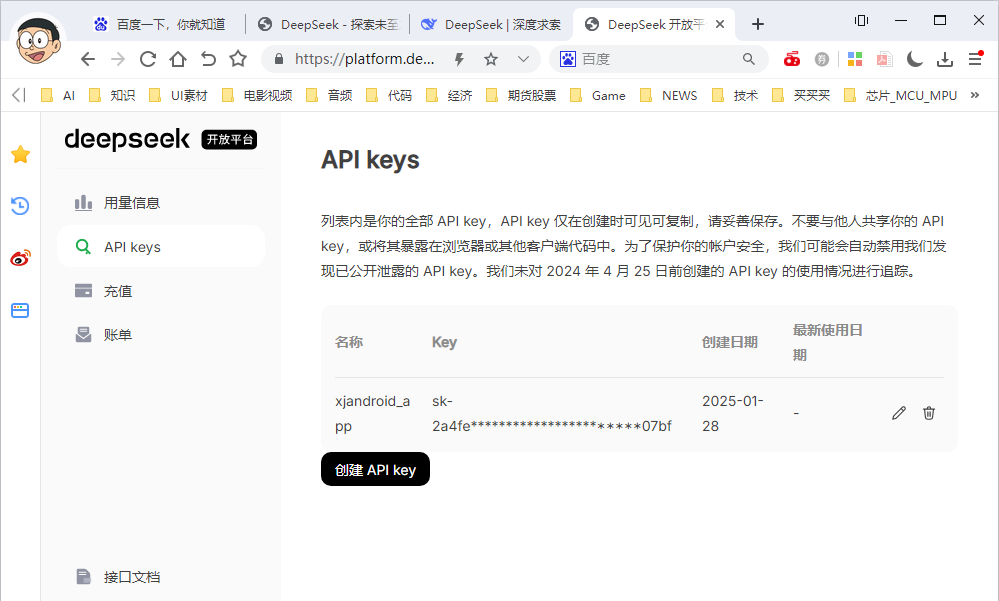The width and height of the screenshot is (999, 601).
Task: Toggle night mode with the moon icon
Action: point(915,59)
